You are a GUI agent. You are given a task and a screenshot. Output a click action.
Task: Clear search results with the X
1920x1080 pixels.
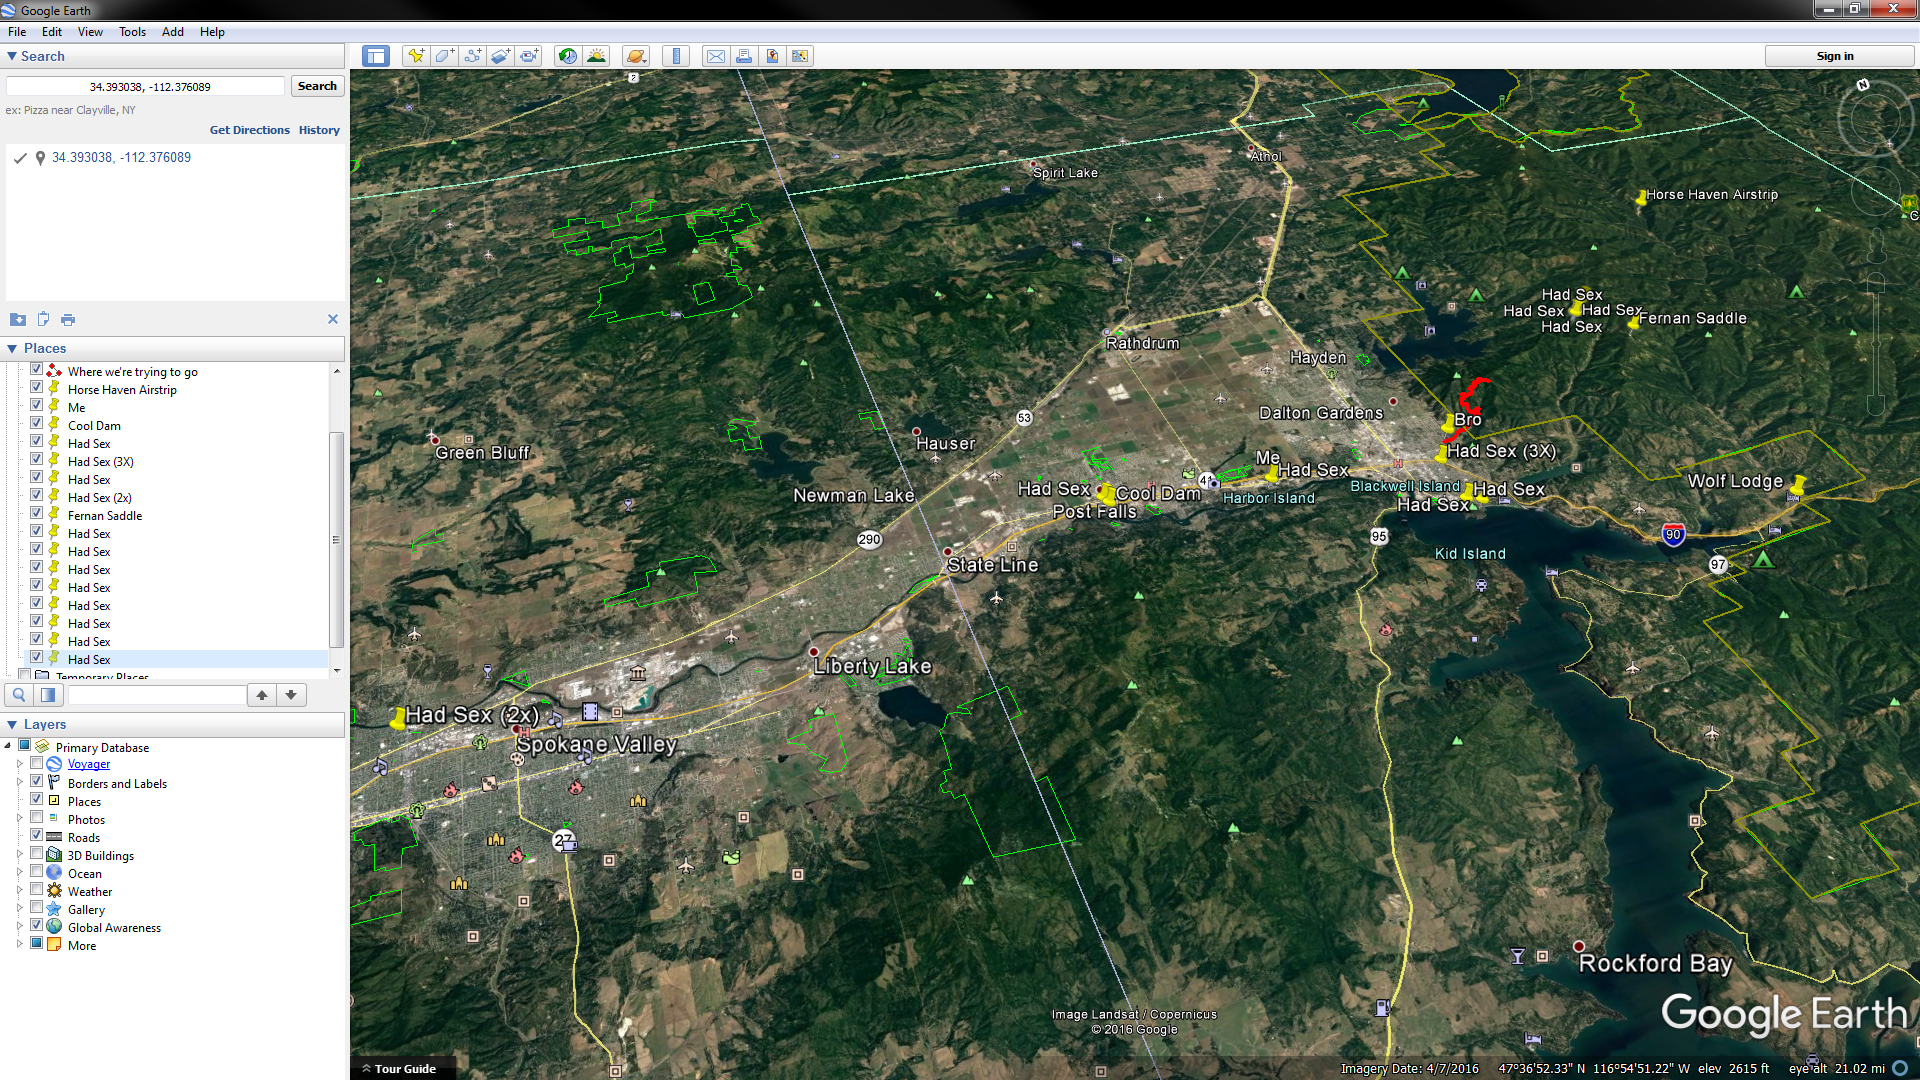click(x=333, y=319)
